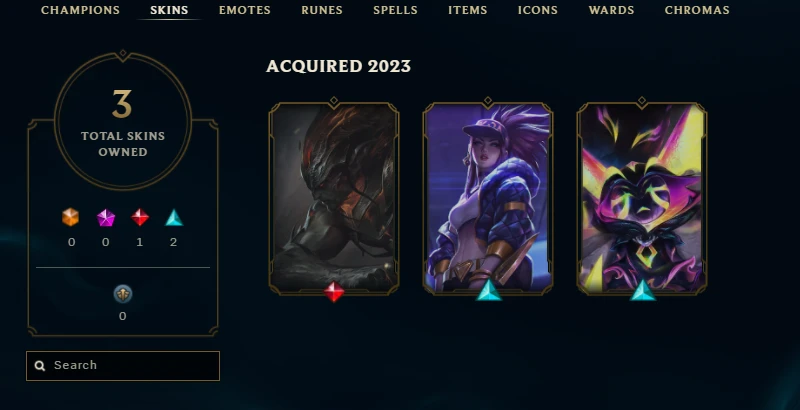
Task: Click the cyan Epic triangle gem in sidebar
Action: [x=174, y=218]
